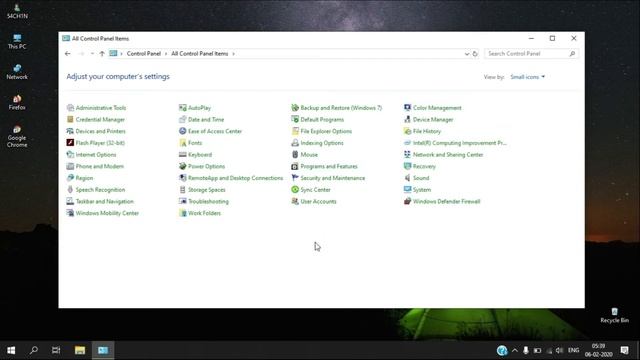Open File Explorer Options link
The image size is (640, 360).
[326, 131]
